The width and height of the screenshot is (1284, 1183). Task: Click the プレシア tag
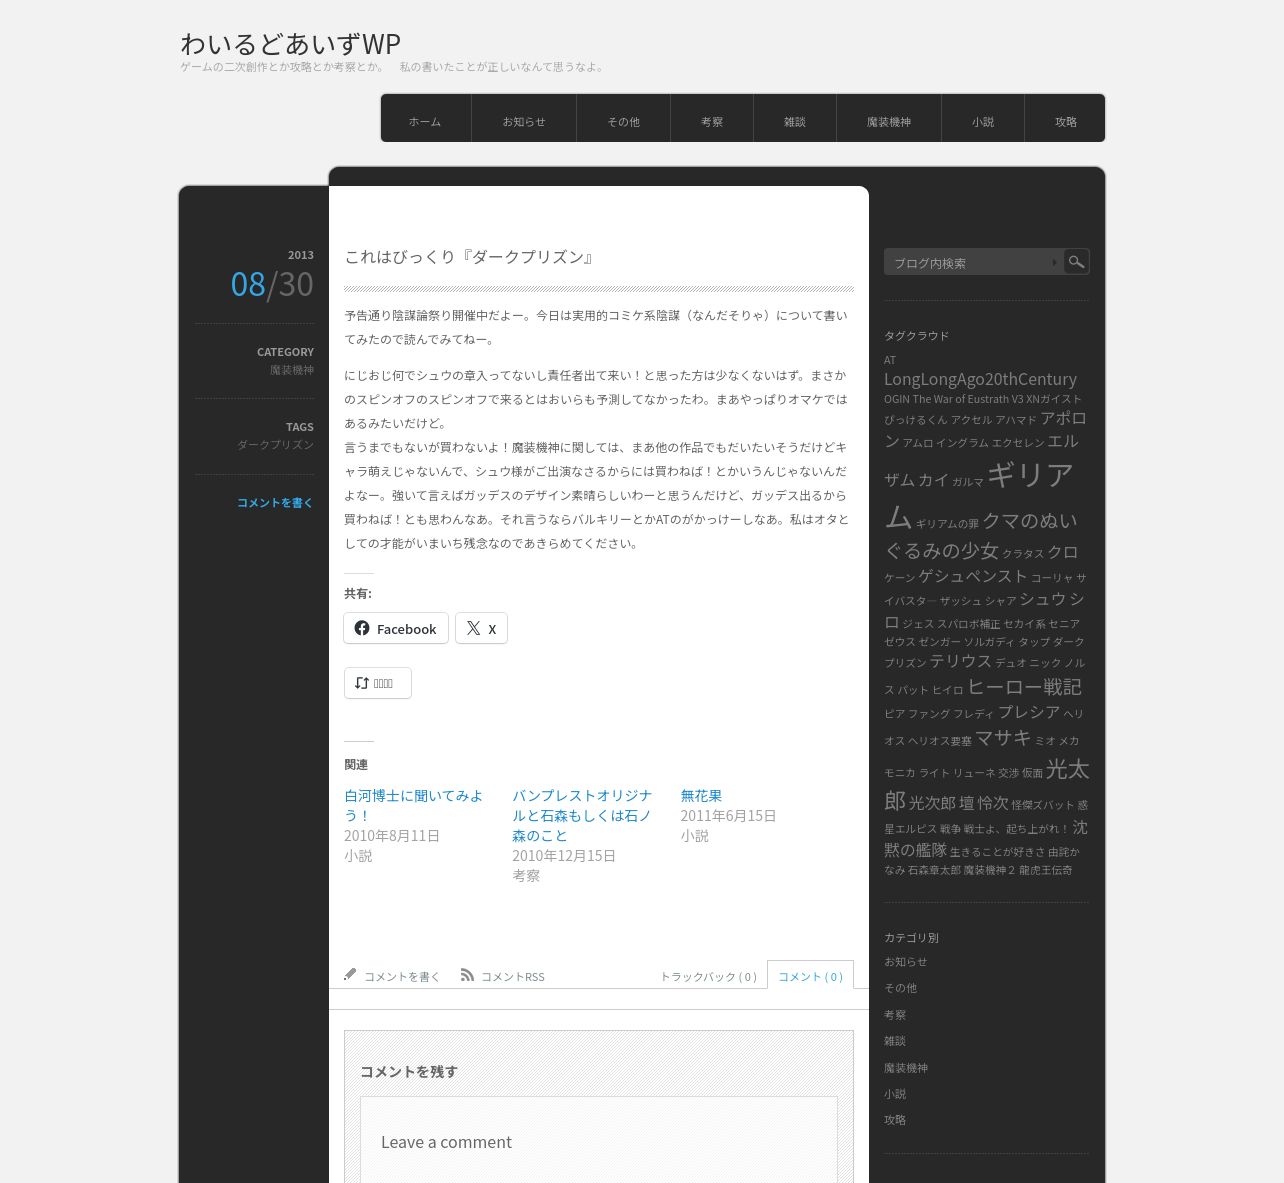[x=1028, y=711]
